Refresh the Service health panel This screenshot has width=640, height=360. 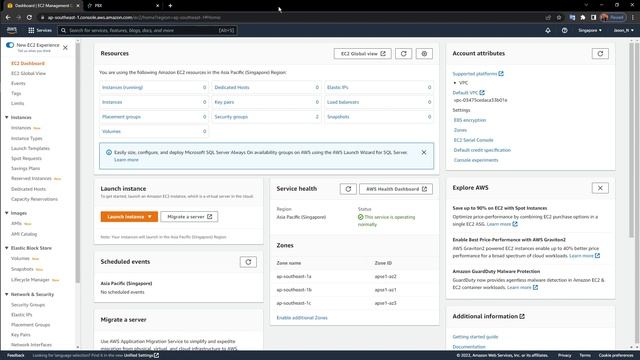click(x=348, y=189)
